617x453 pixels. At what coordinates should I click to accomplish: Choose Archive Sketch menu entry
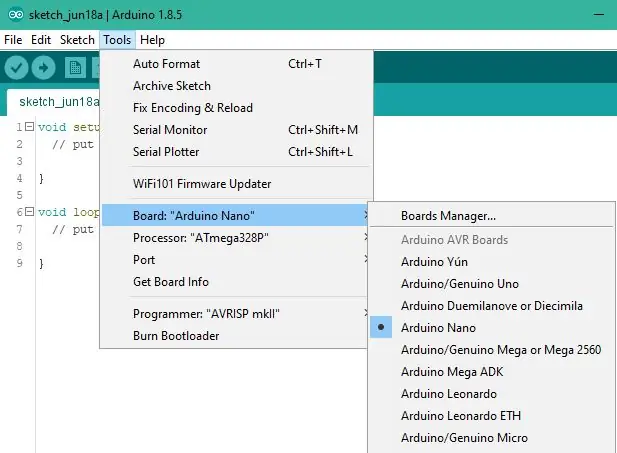[x=236, y=86]
